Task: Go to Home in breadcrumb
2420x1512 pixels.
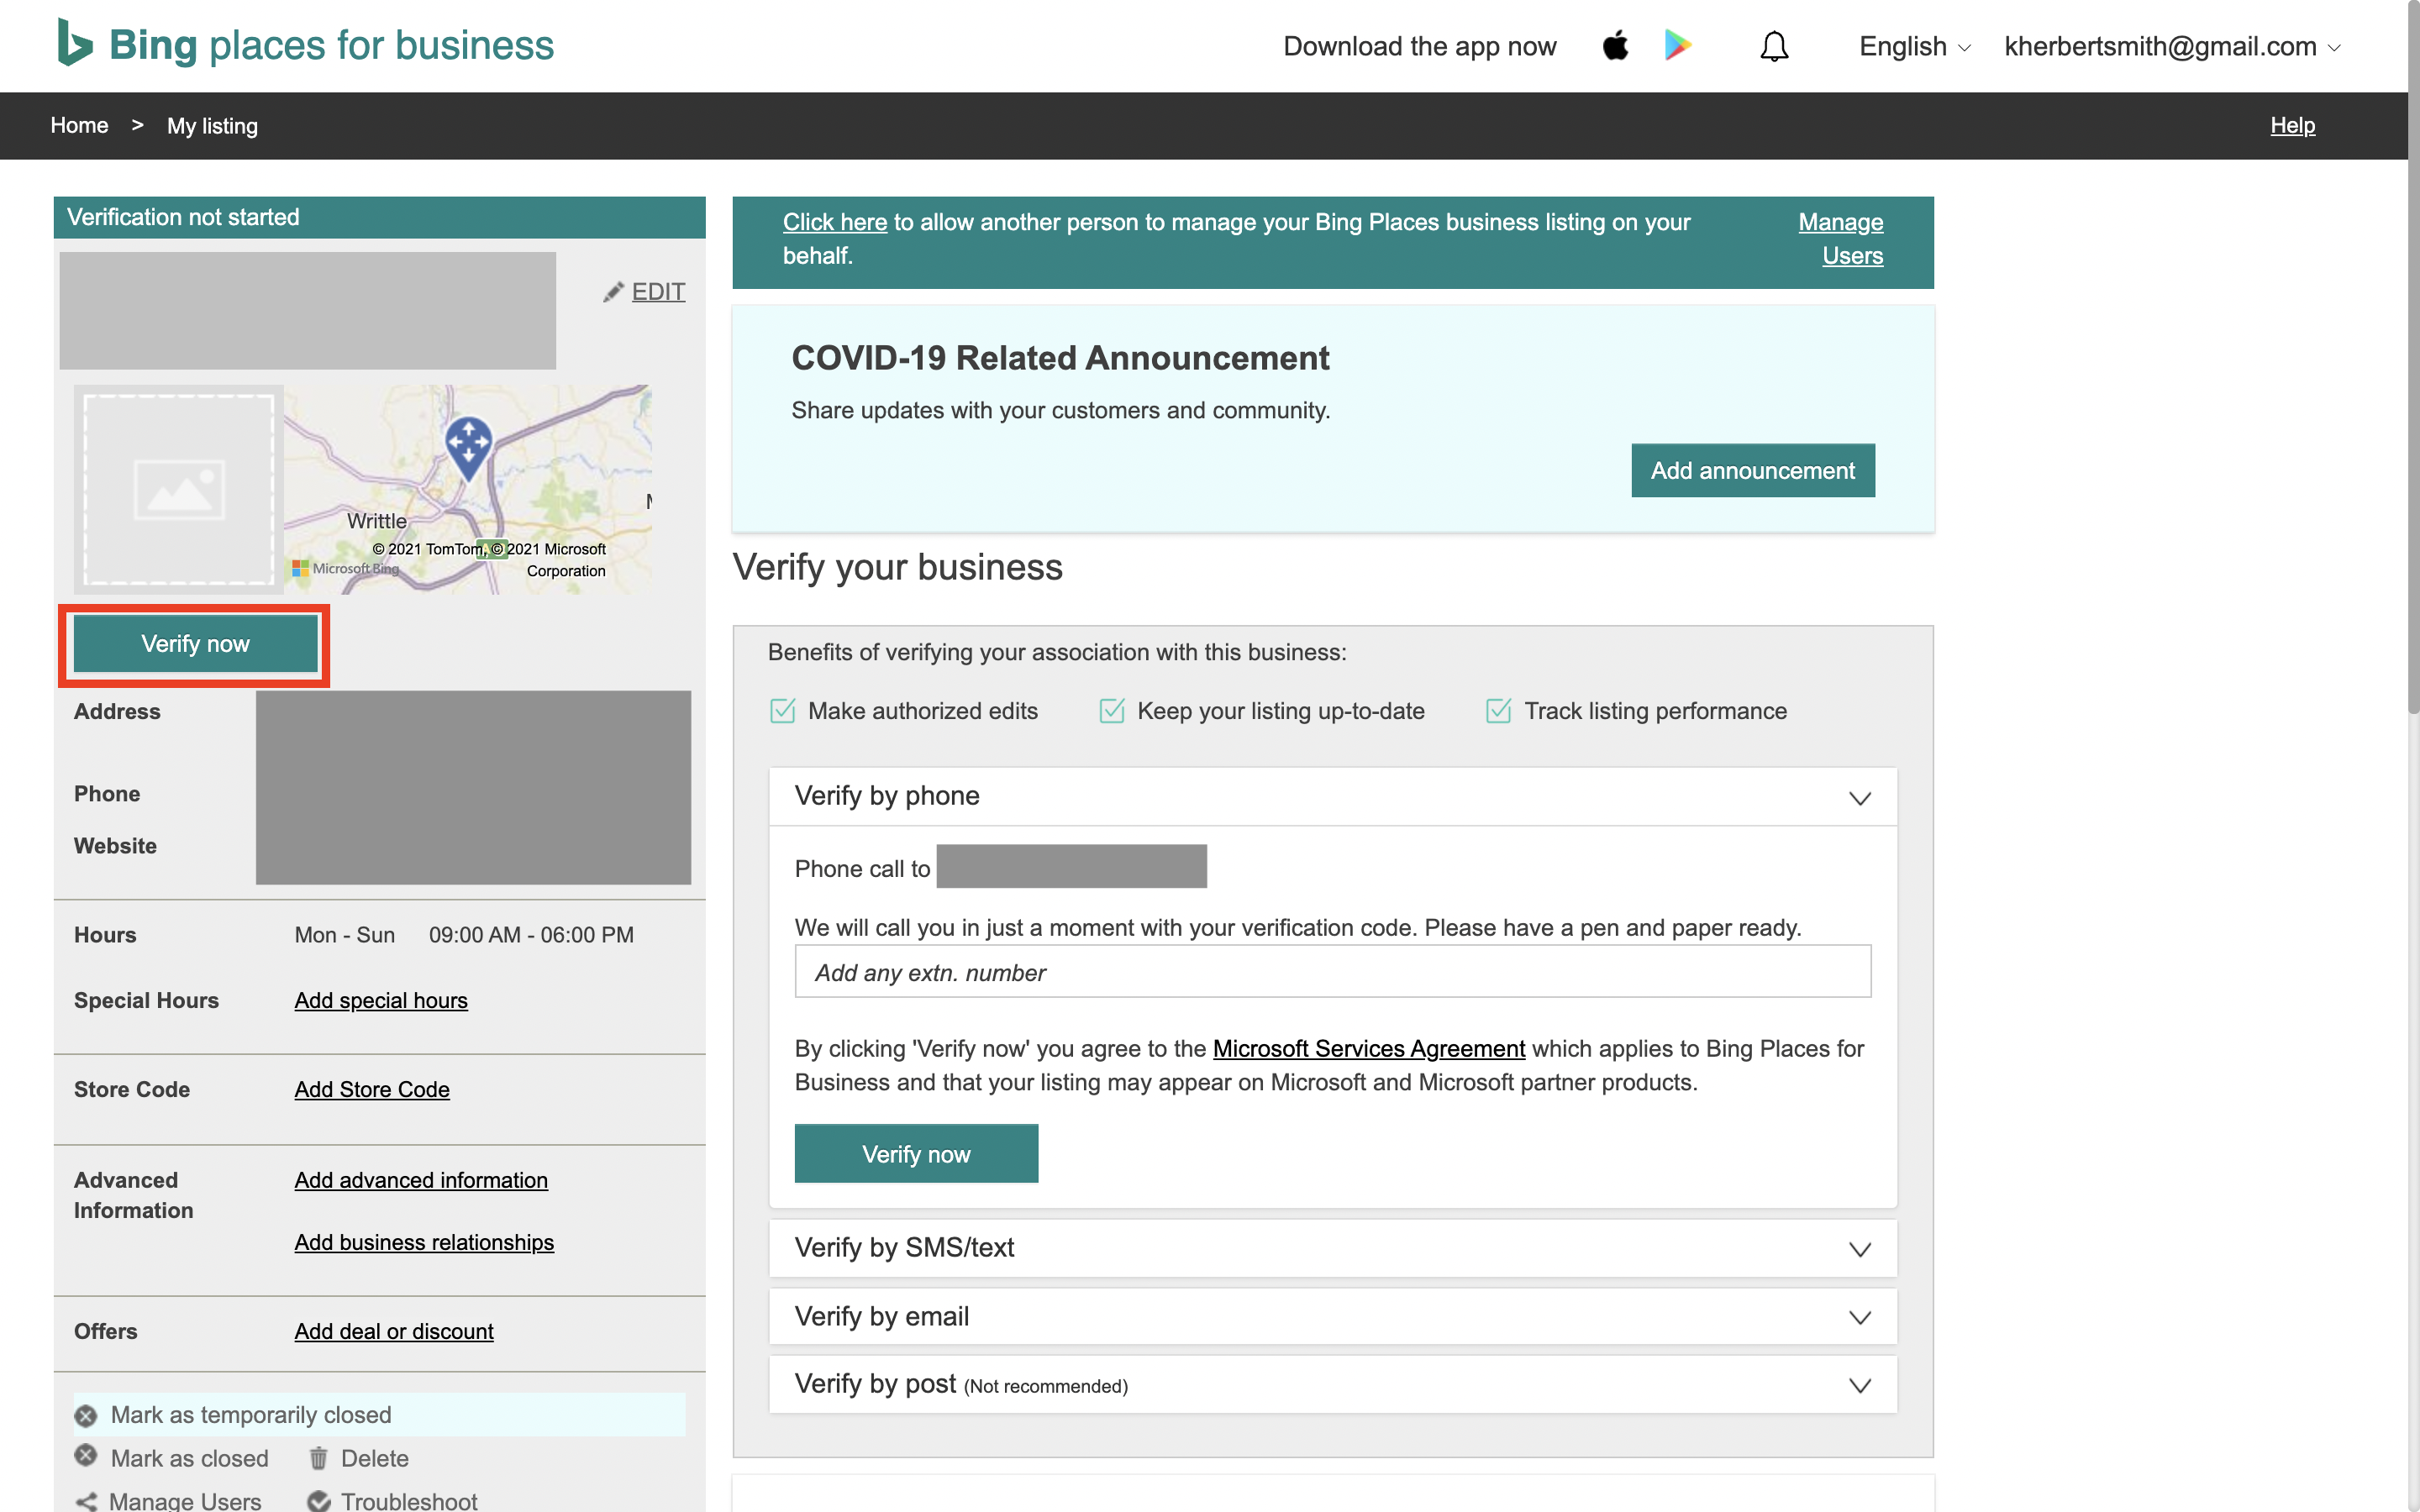Action: pyautogui.click(x=79, y=125)
